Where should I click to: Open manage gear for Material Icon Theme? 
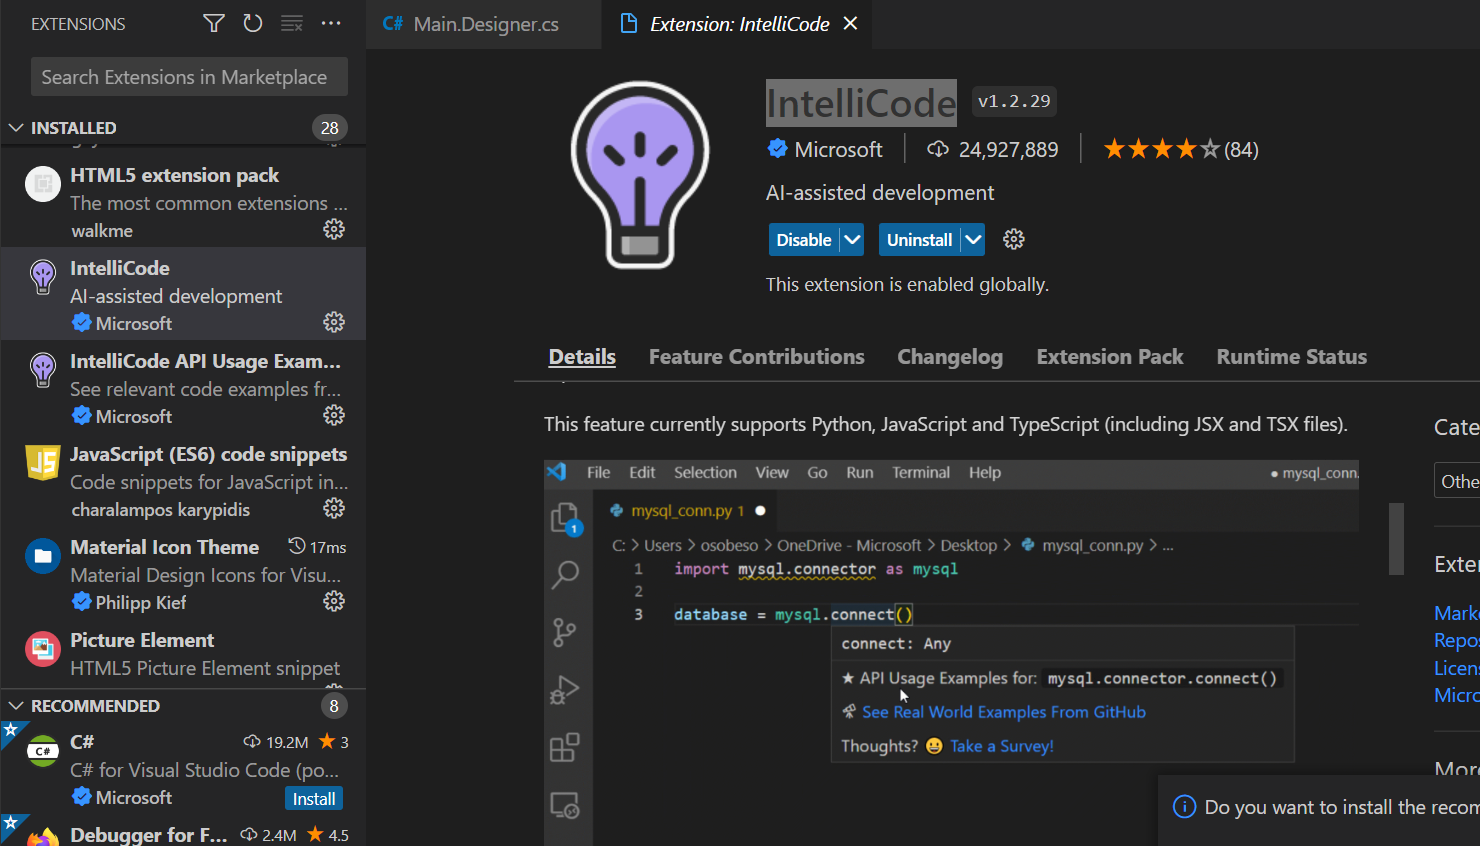[334, 601]
